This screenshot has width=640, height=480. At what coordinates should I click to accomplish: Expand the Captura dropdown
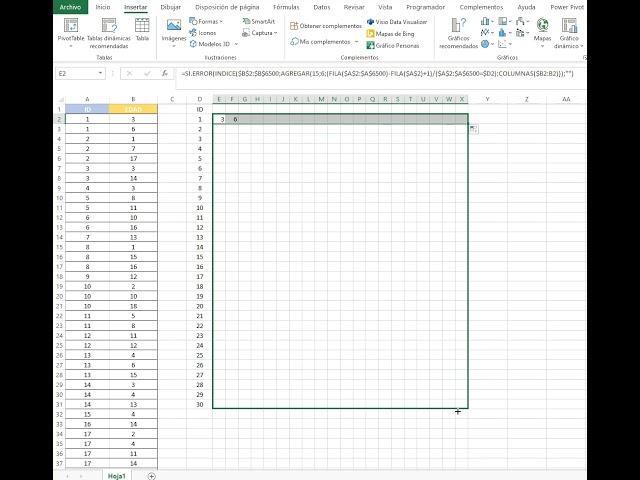tap(262, 33)
